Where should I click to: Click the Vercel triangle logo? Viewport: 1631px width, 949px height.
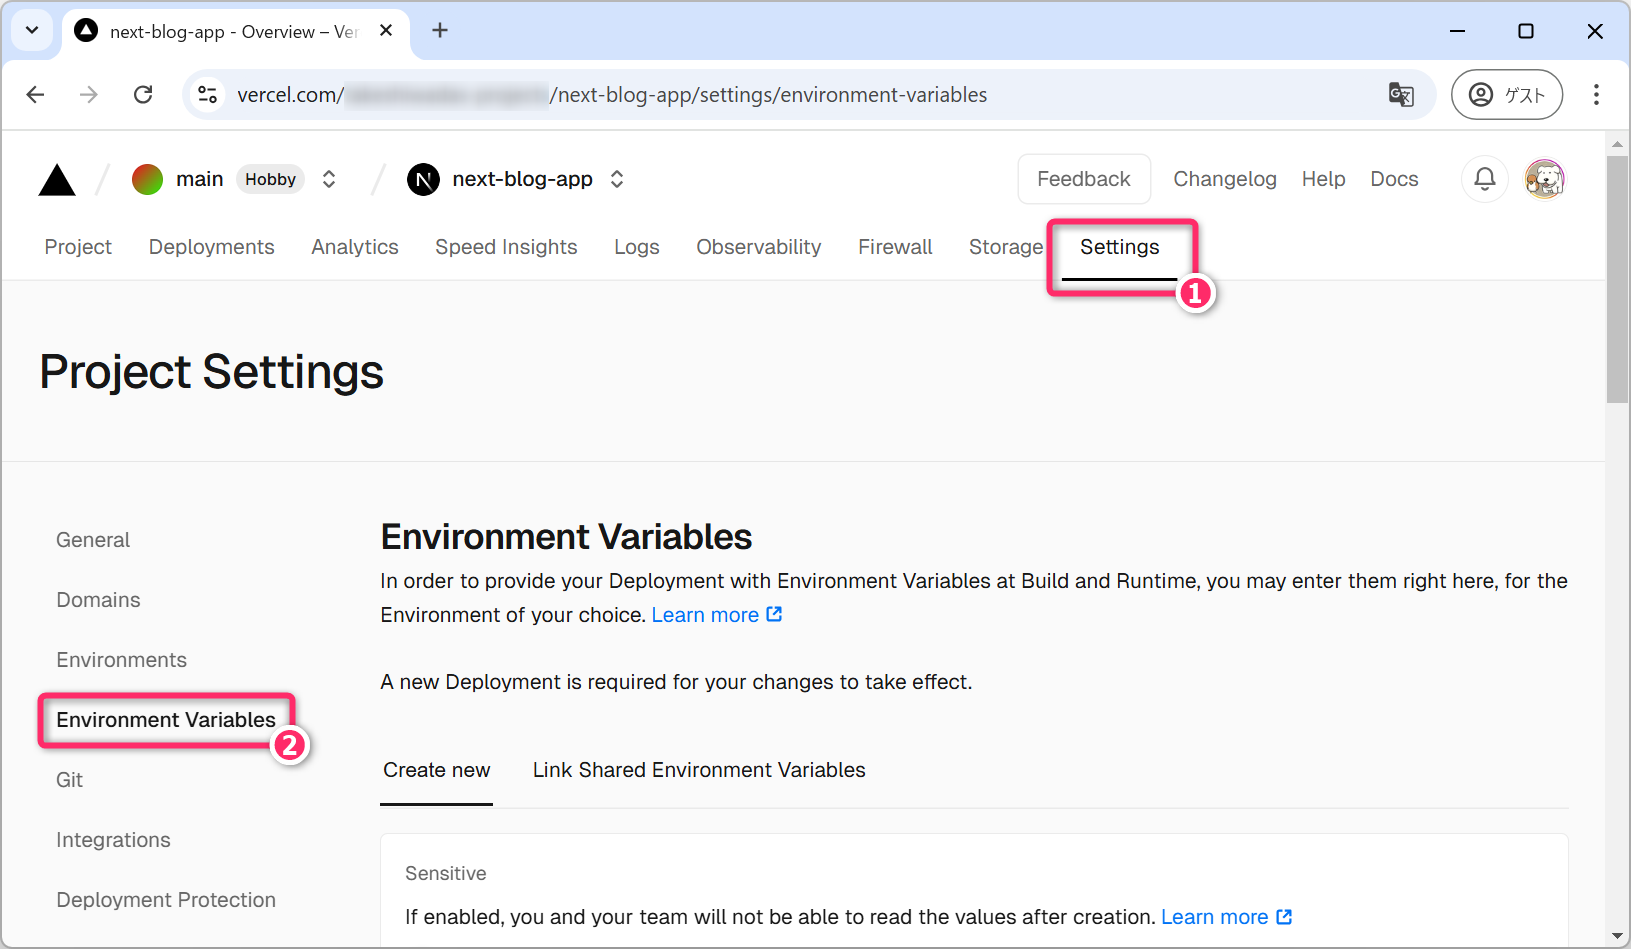coord(57,180)
